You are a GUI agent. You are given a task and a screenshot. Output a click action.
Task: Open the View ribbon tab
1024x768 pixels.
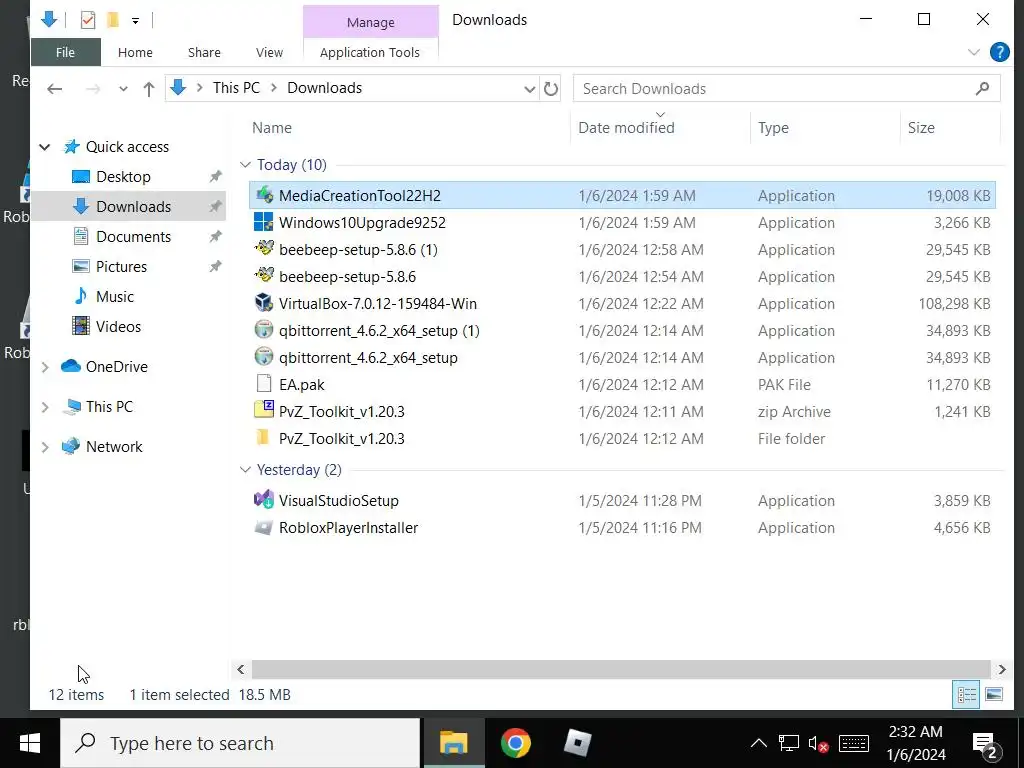pyautogui.click(x=269, y=52)
